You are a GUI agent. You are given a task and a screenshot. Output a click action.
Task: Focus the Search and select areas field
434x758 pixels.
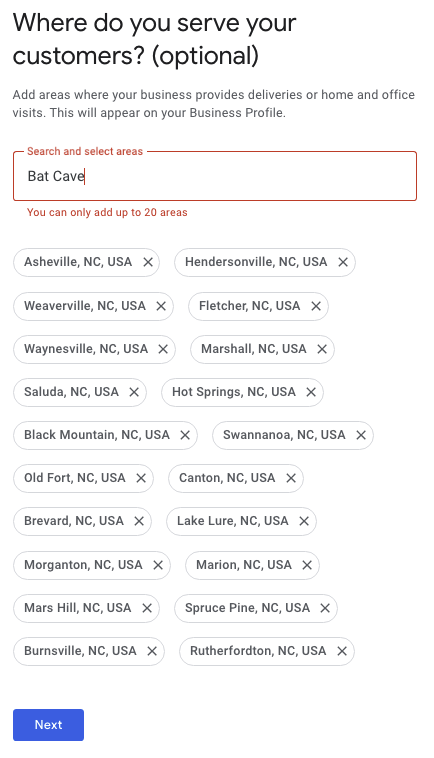coord(215,176)
